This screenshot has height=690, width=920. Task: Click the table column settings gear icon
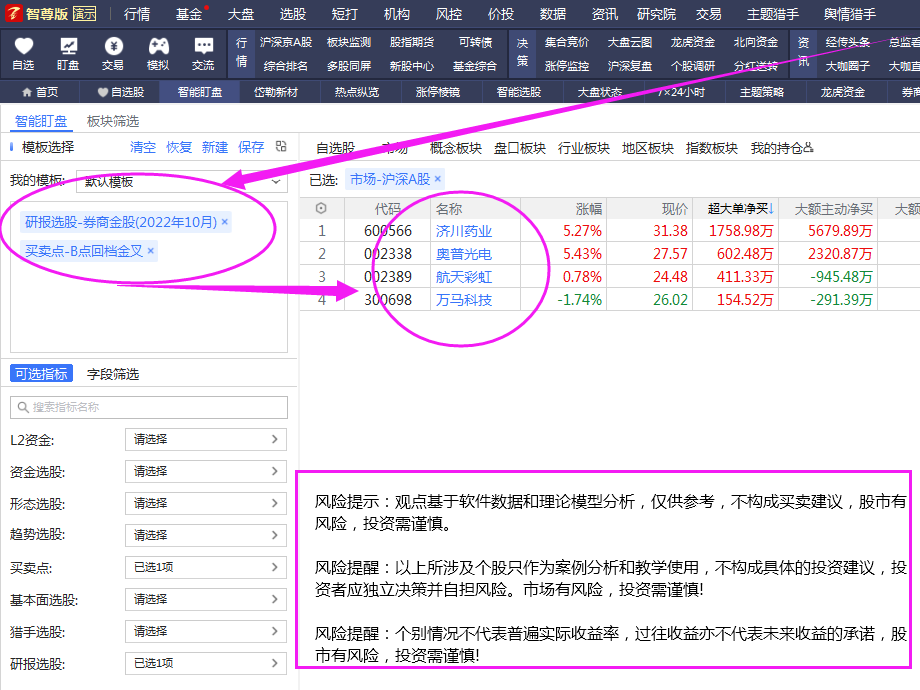coord(321,208)
